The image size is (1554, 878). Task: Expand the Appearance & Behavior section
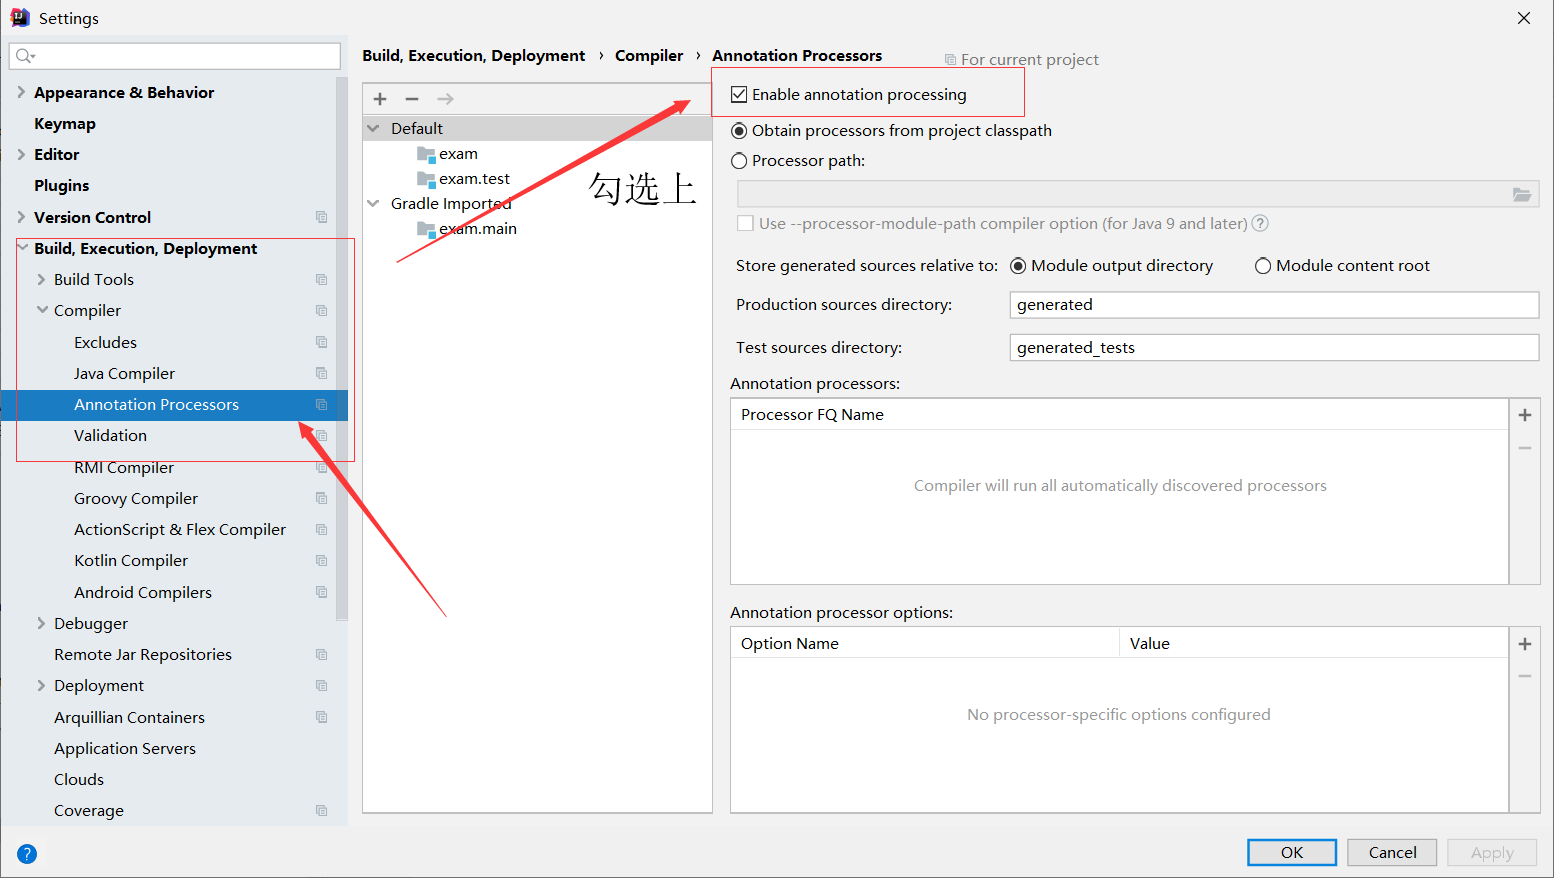pos(22,92)
